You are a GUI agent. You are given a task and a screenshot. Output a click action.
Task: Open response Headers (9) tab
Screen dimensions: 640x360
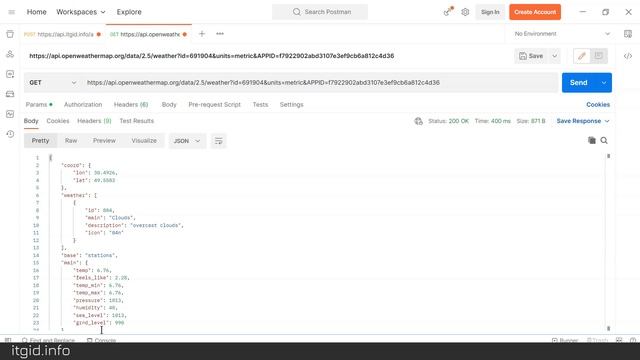point(94,121)
